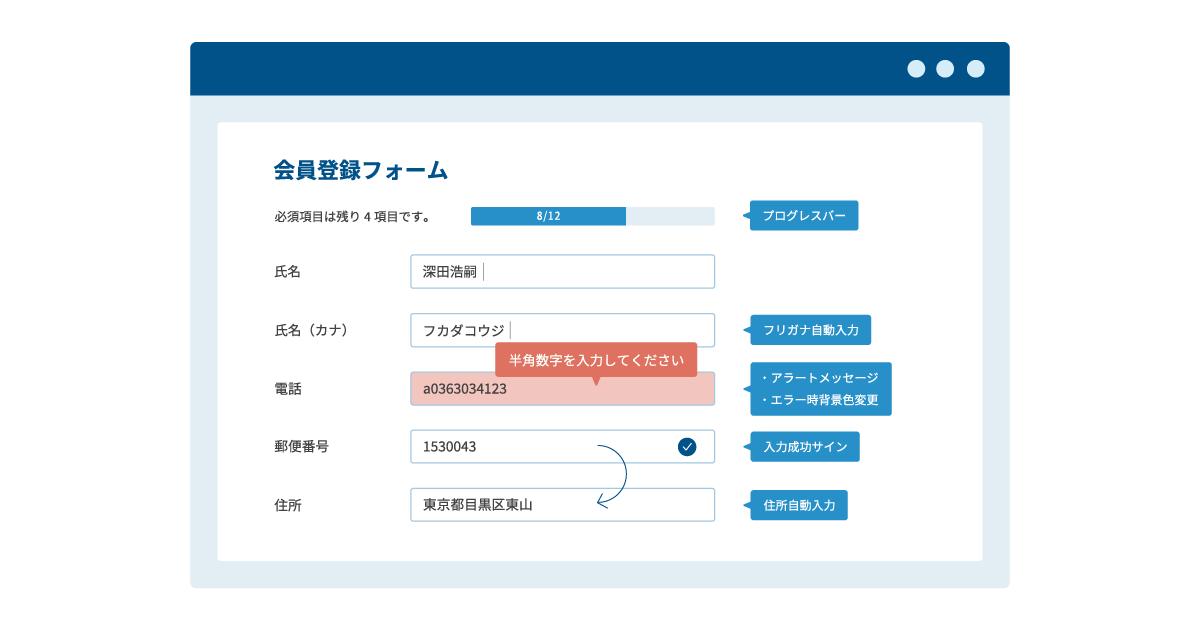Click the 電話 field label

tap(287, 389)
